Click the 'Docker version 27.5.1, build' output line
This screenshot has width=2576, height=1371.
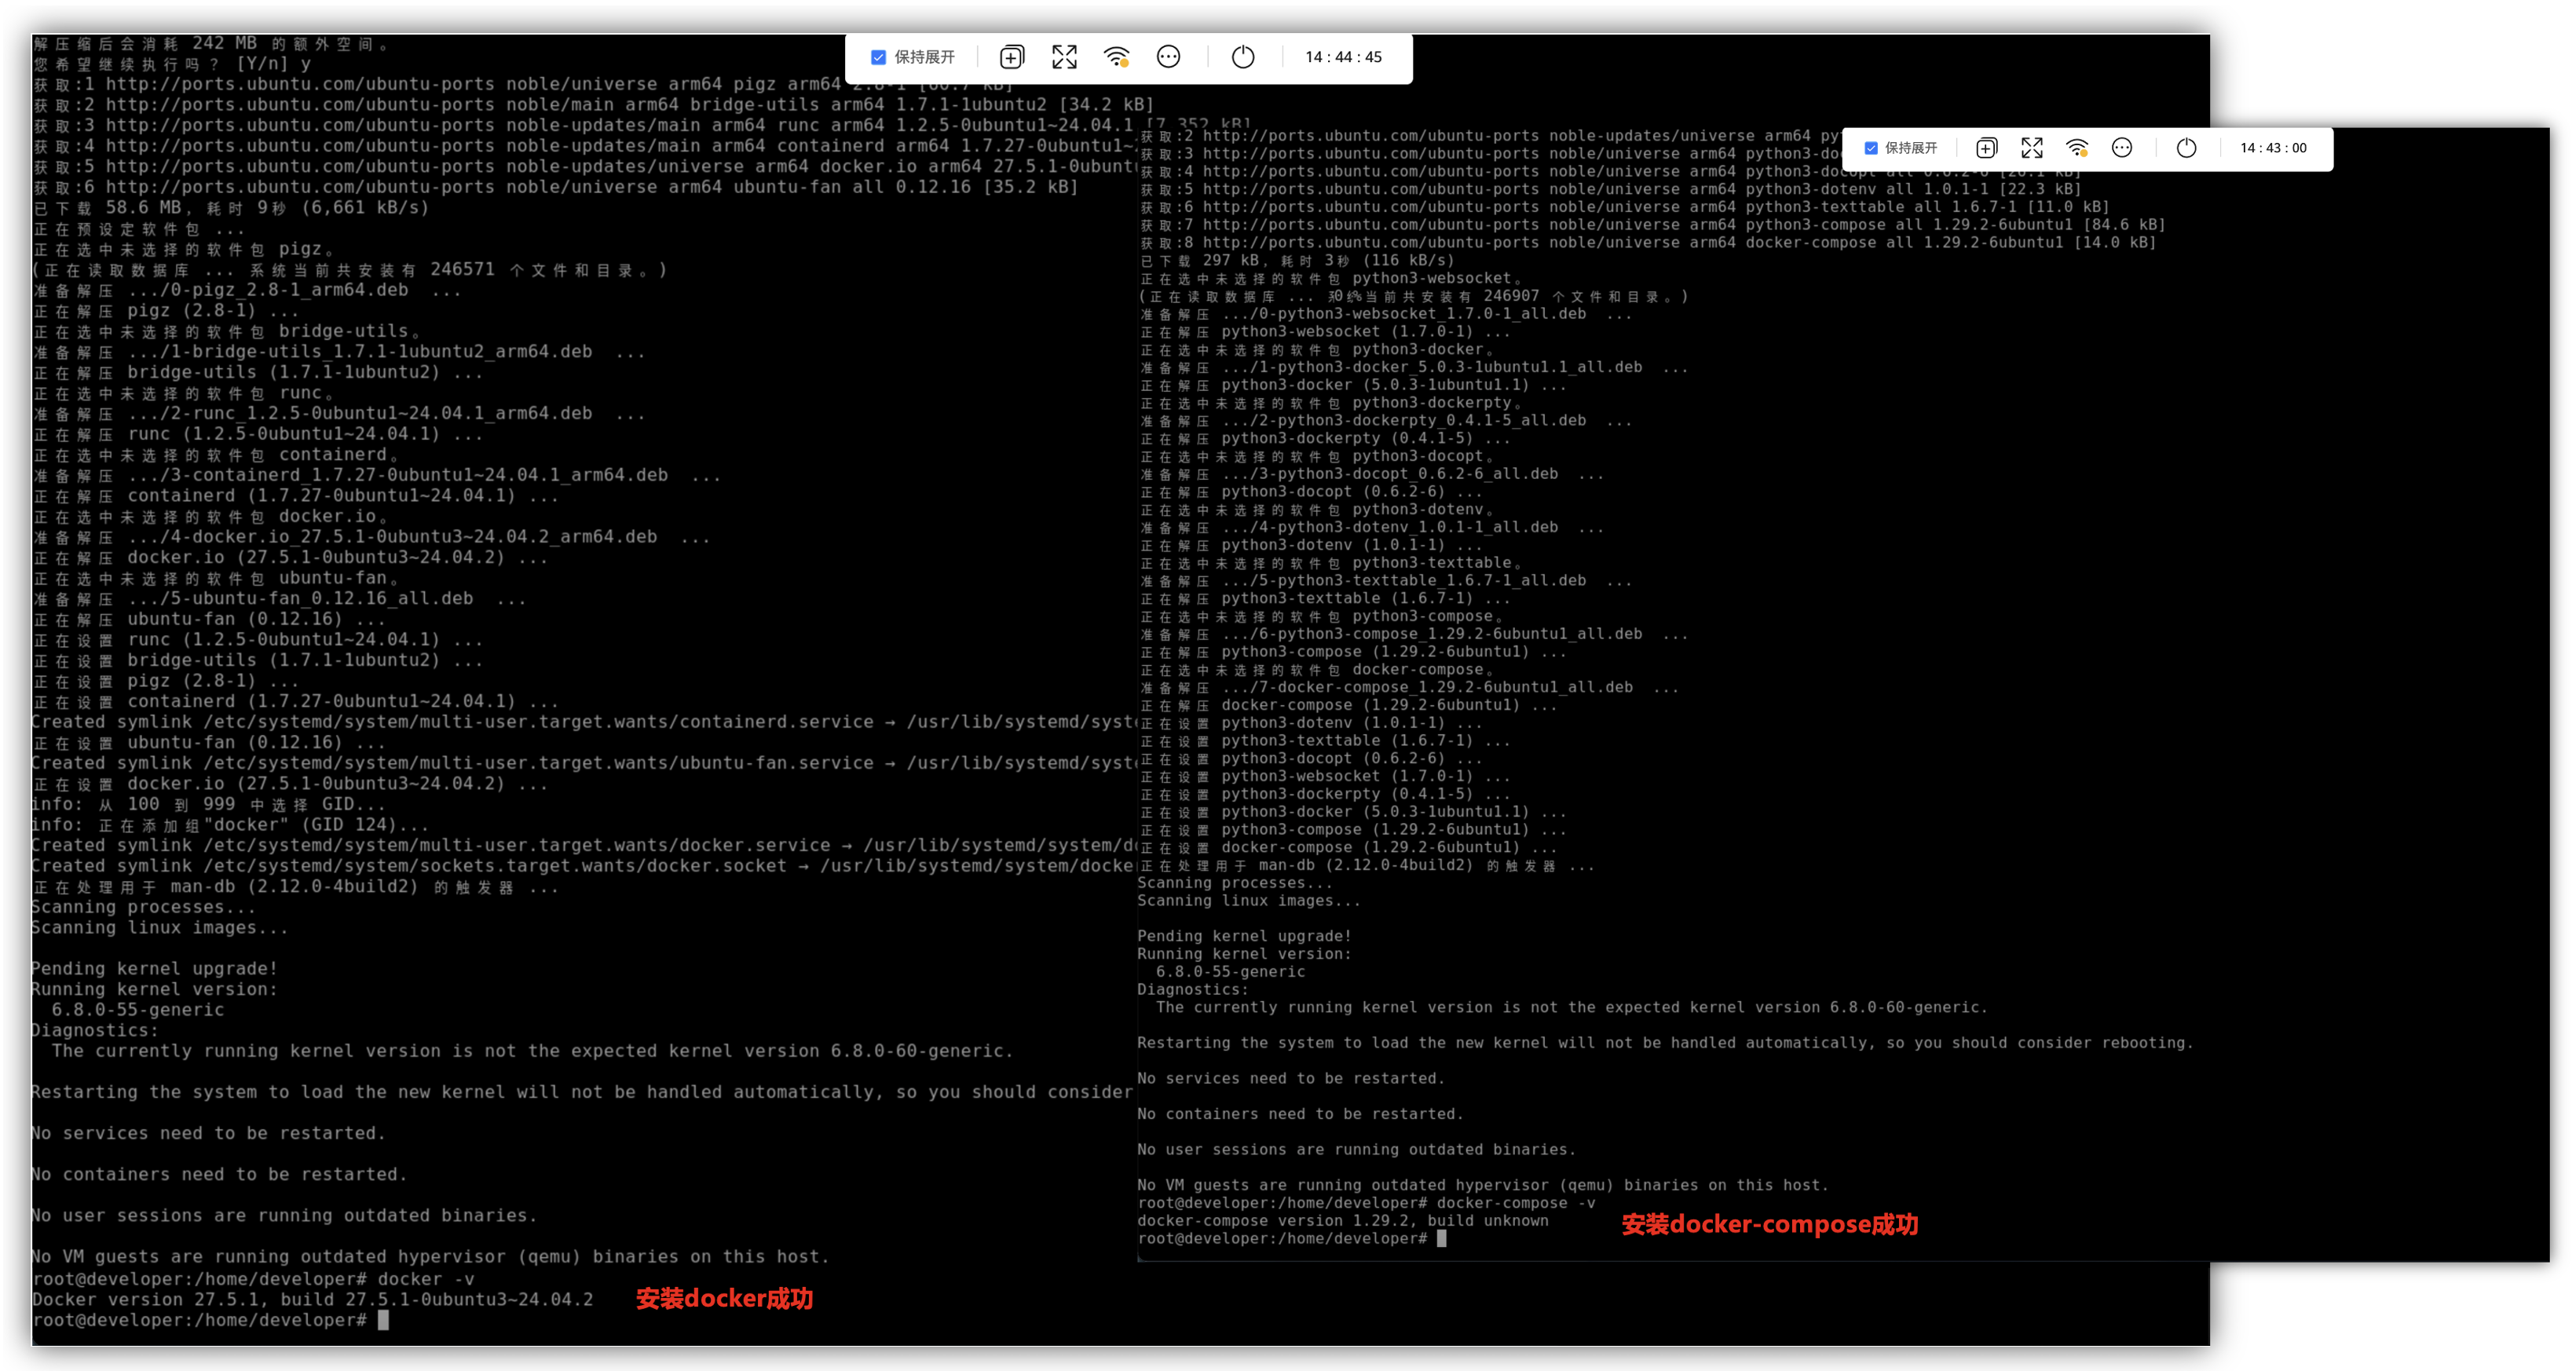pos(312,1299)
